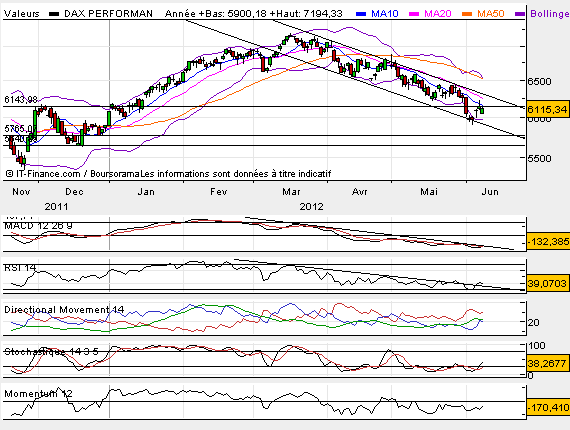
Task: Click the 'Avr' month axis label
Action: (360, 192)
